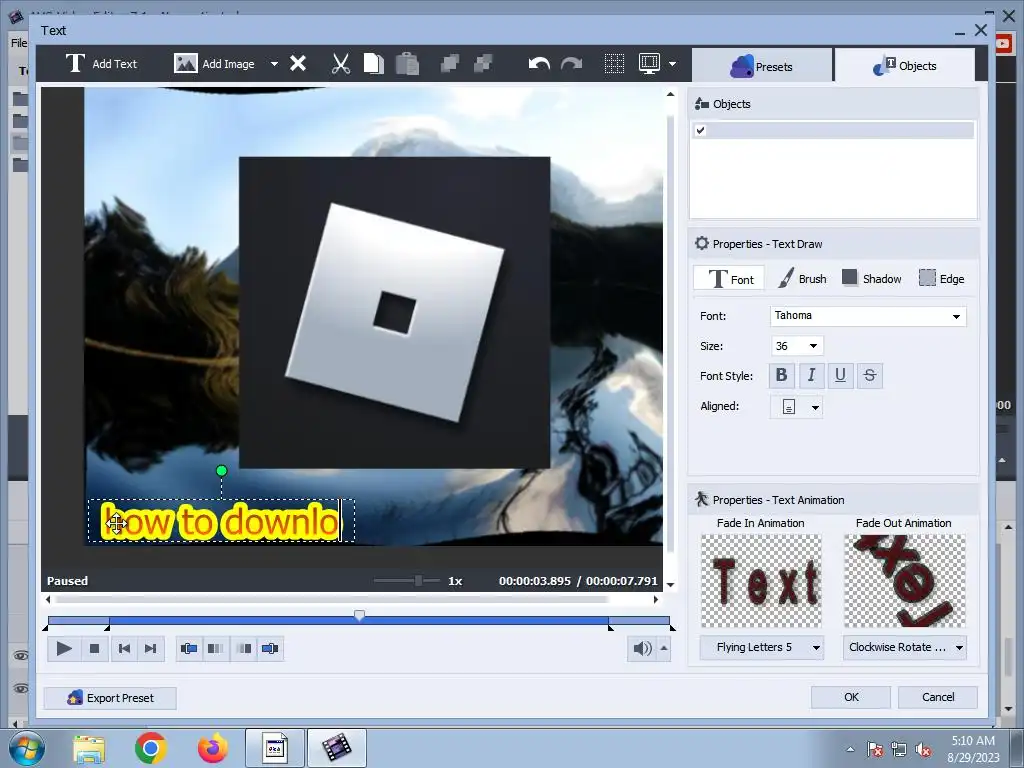Toggle Italic font style
The image size is (1024, 768).
pyautogui.click(x=811, y=376)
